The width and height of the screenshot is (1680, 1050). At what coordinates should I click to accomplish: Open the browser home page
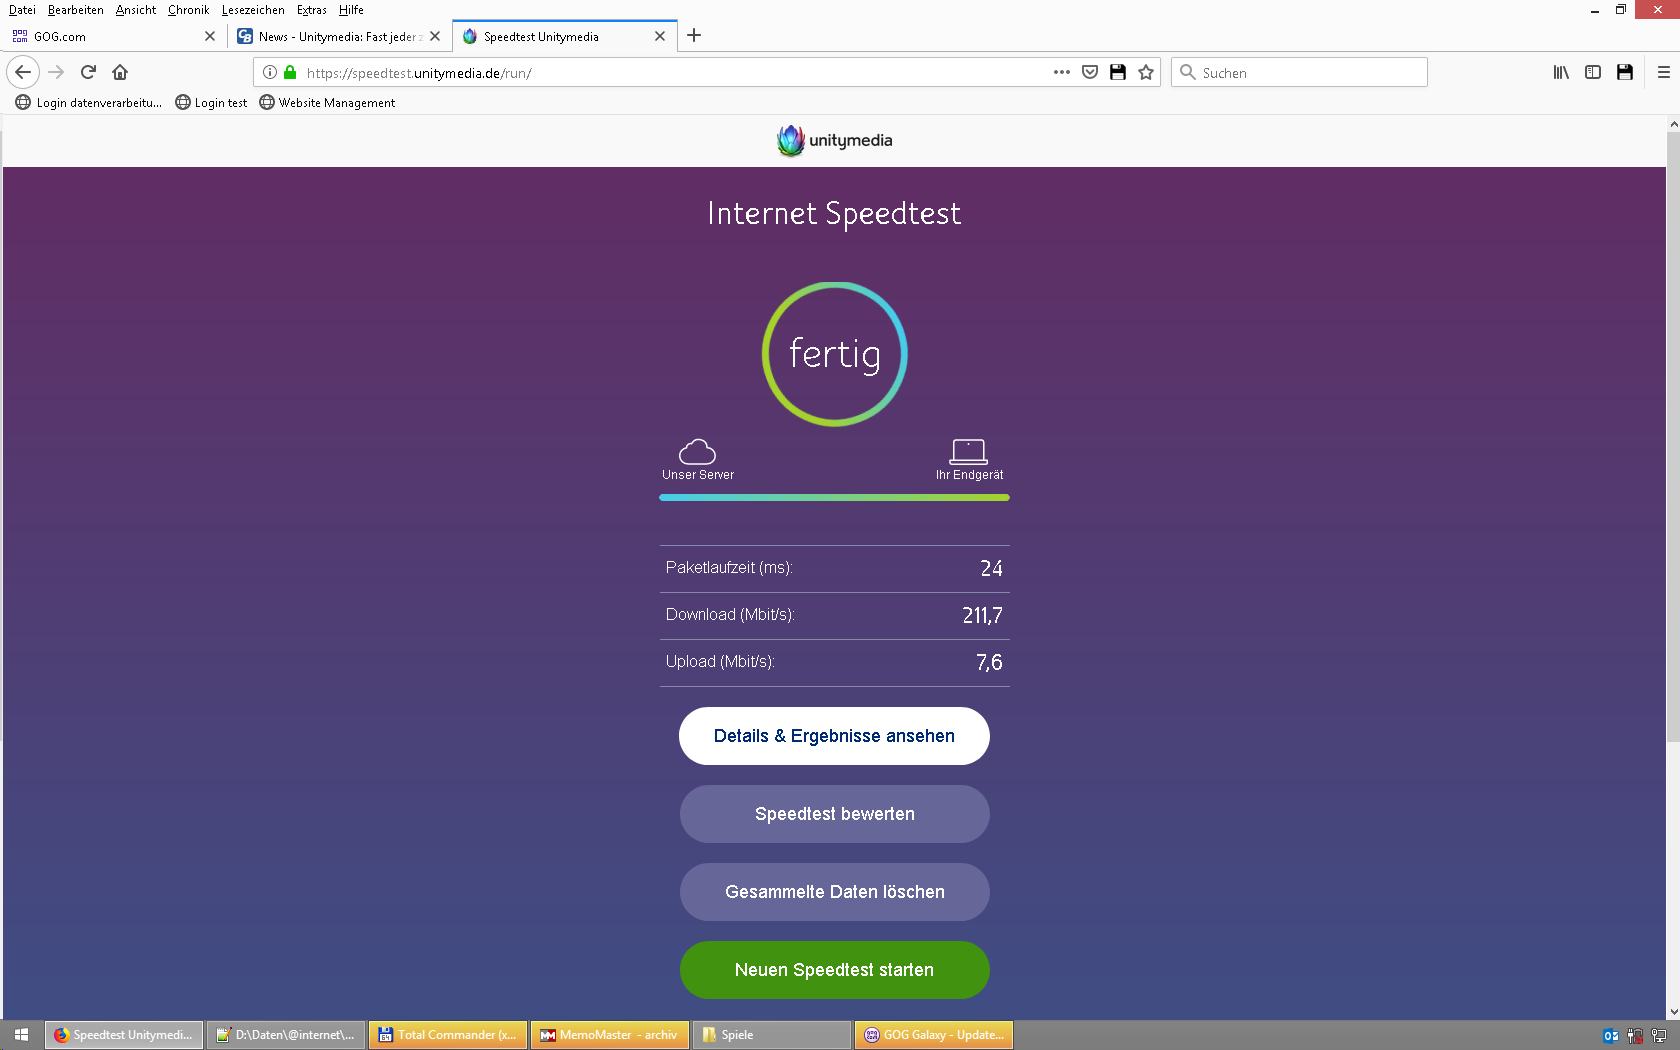(x=120, y=72)
